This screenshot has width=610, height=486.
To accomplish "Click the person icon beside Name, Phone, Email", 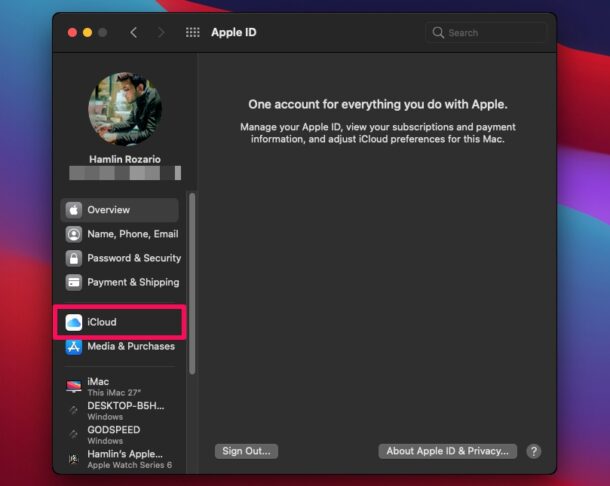I will [74, 234].
